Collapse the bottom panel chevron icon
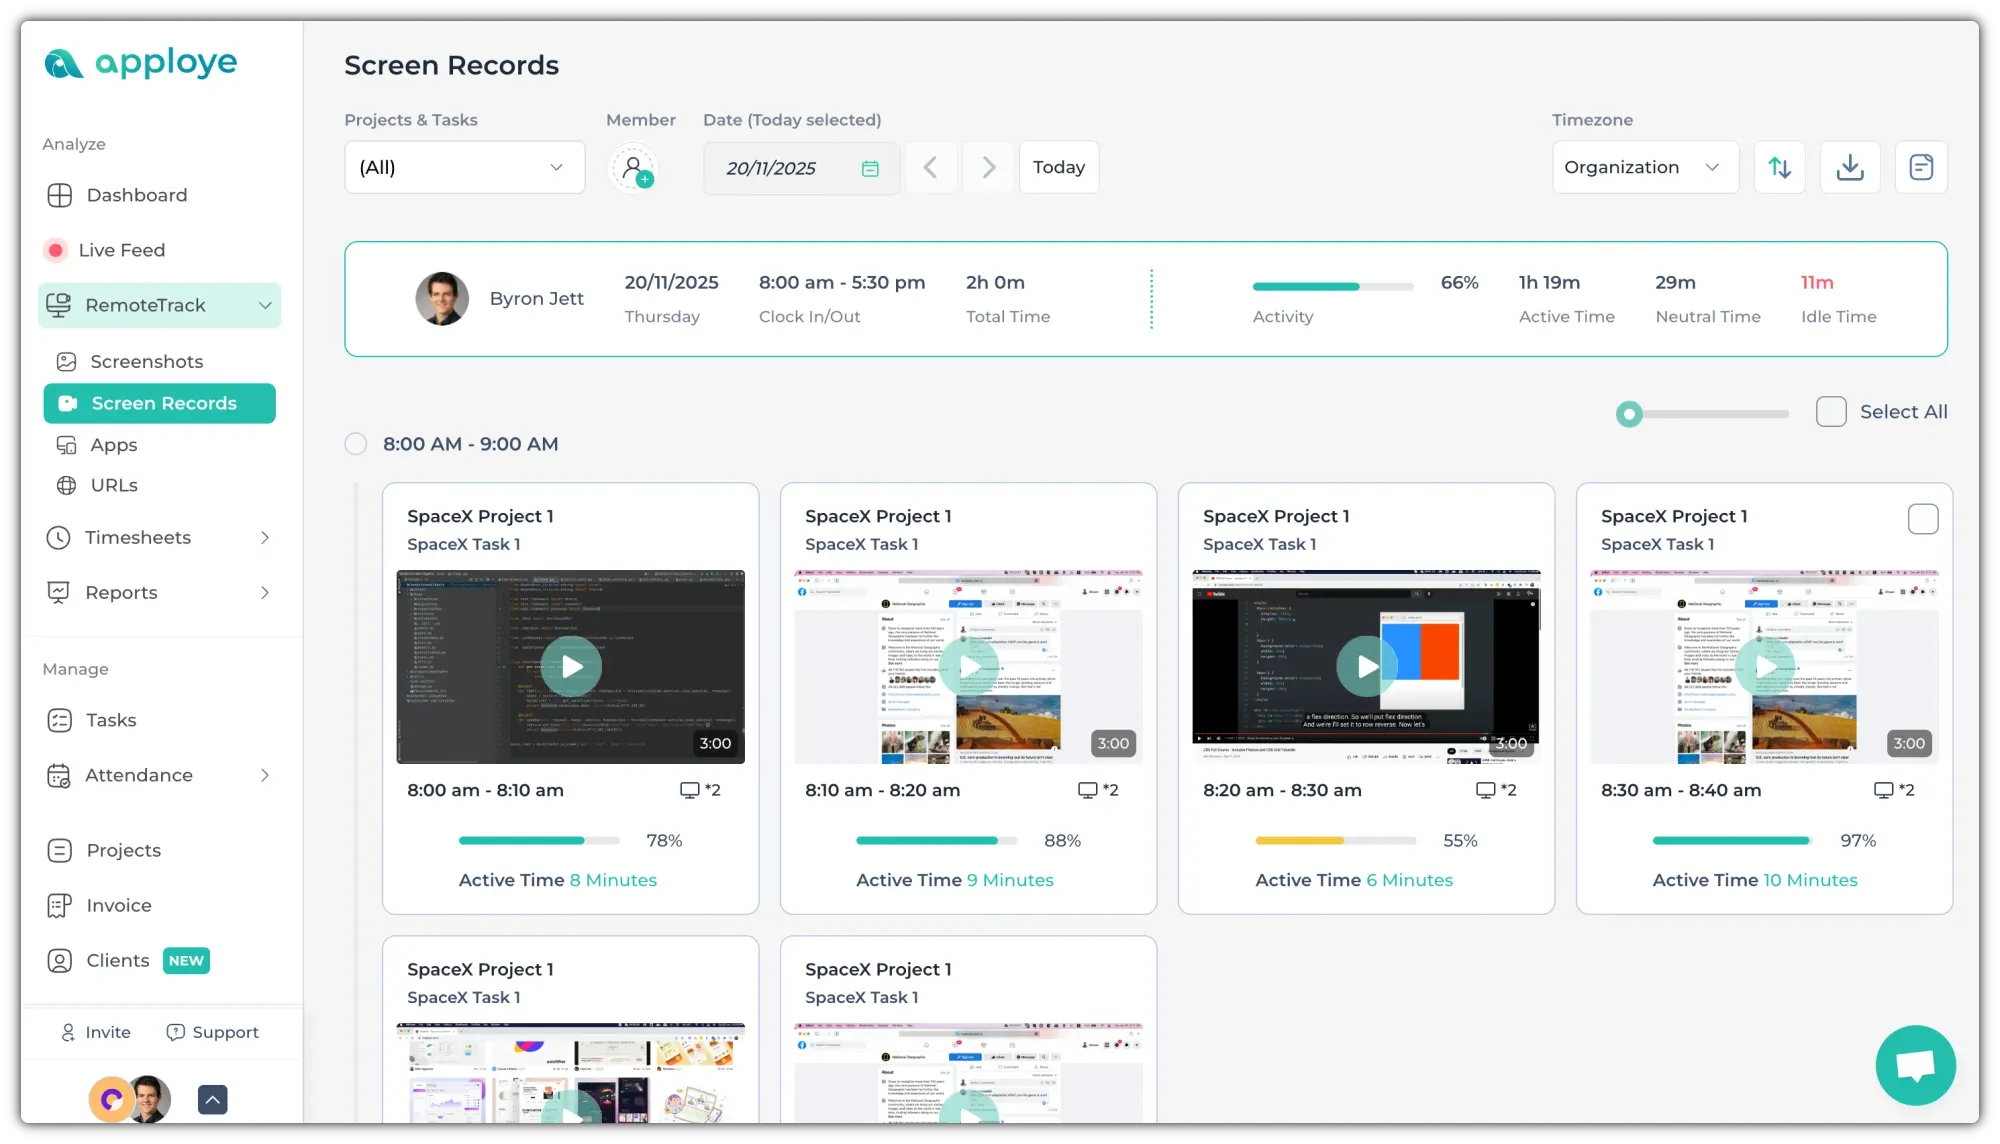The image size is (2000, 1144). (212, 1100)
